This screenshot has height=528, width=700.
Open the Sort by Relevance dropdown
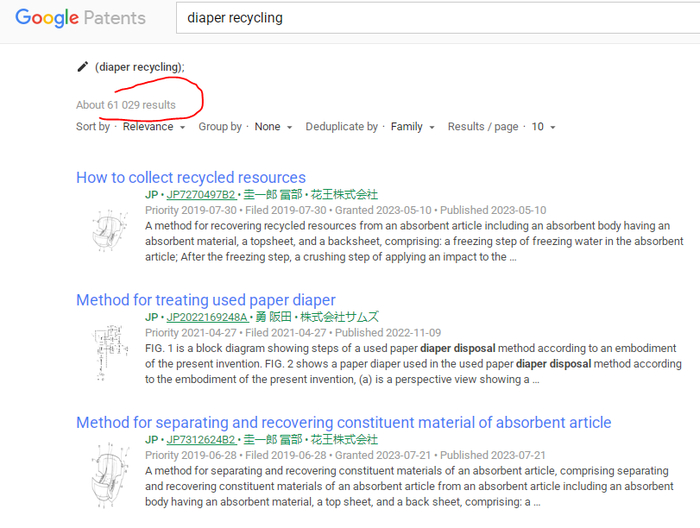tap(154, 127)
